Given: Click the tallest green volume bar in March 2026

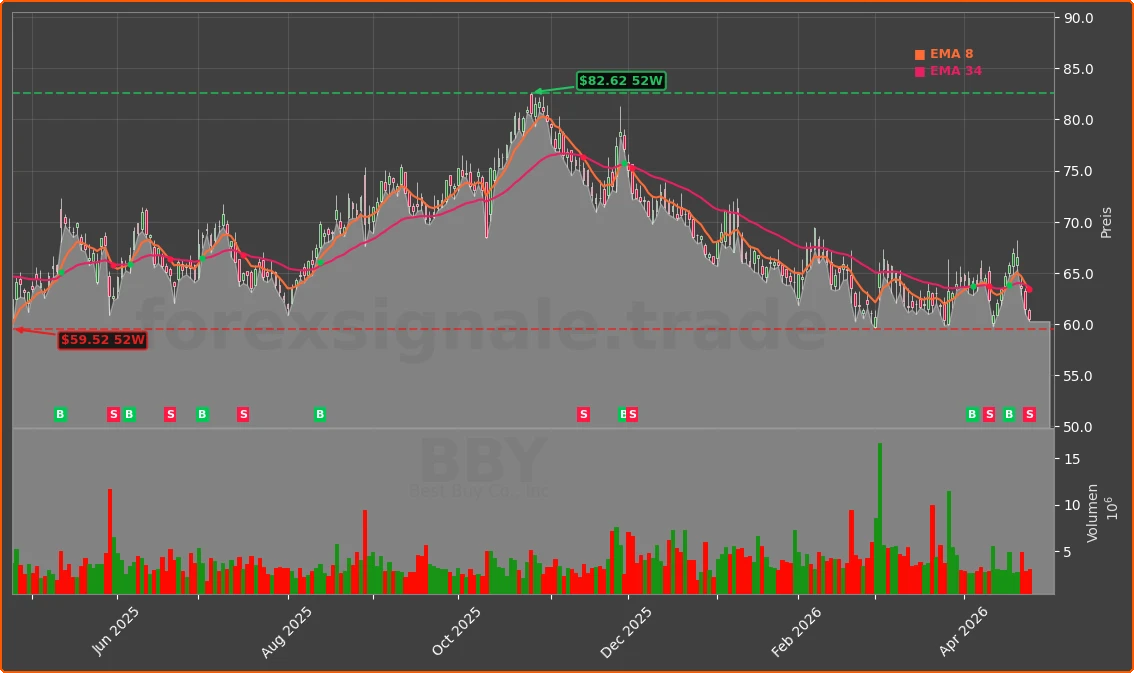Looking at the screenshot, I should coord(879,518).
